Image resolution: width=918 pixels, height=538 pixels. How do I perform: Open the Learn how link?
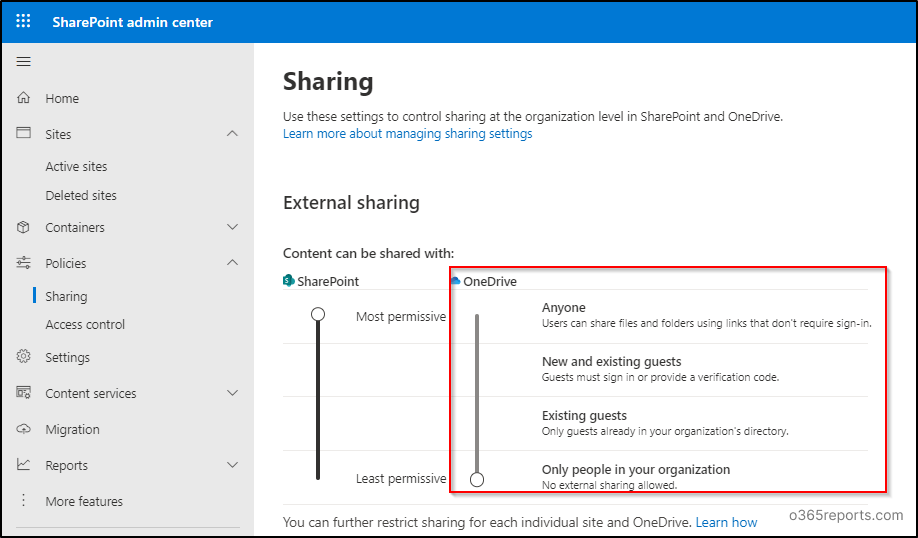tap(726, 522)
